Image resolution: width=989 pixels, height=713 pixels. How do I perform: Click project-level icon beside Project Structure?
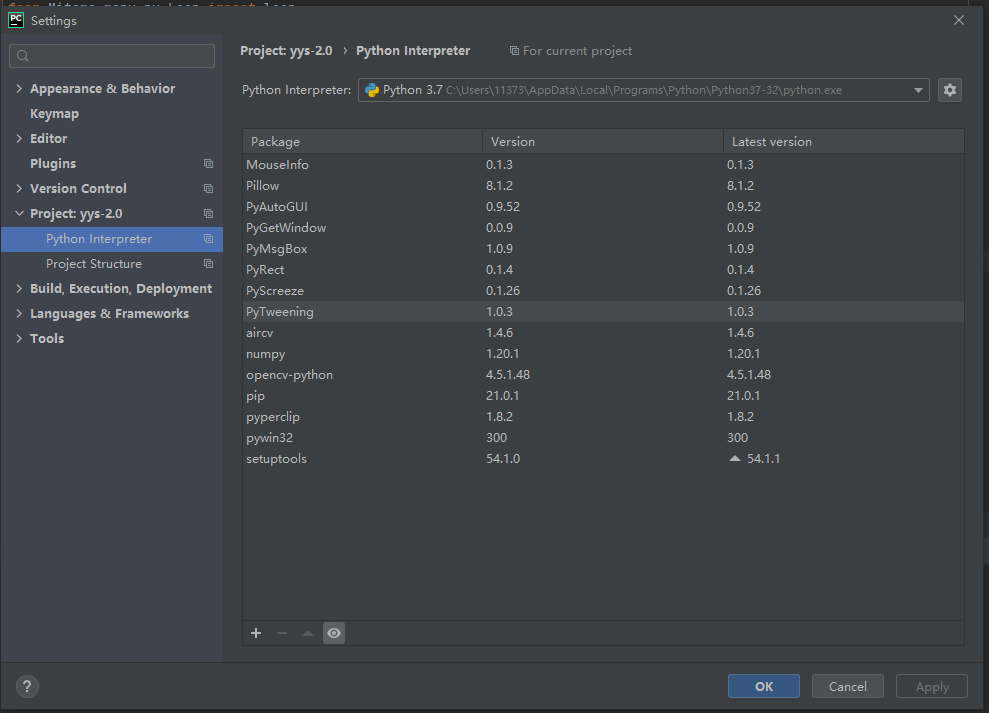[208, 264]
